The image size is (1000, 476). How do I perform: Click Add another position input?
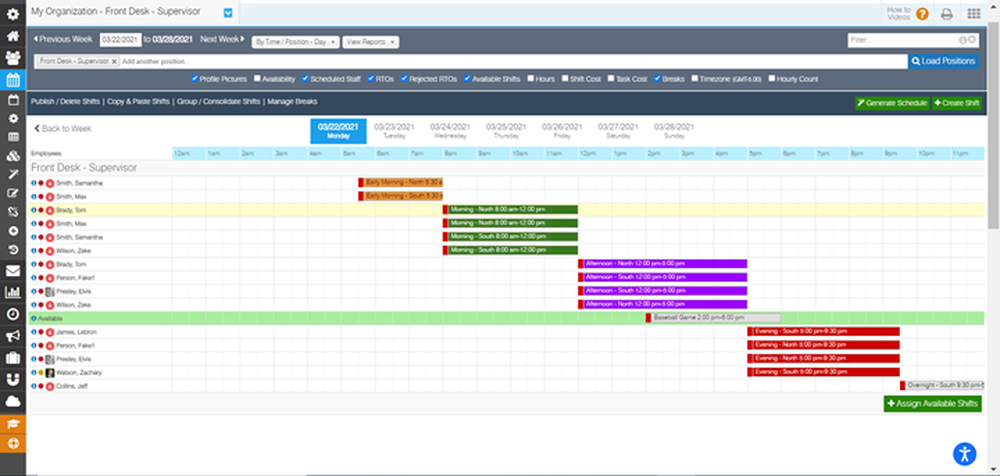(156, 61)
